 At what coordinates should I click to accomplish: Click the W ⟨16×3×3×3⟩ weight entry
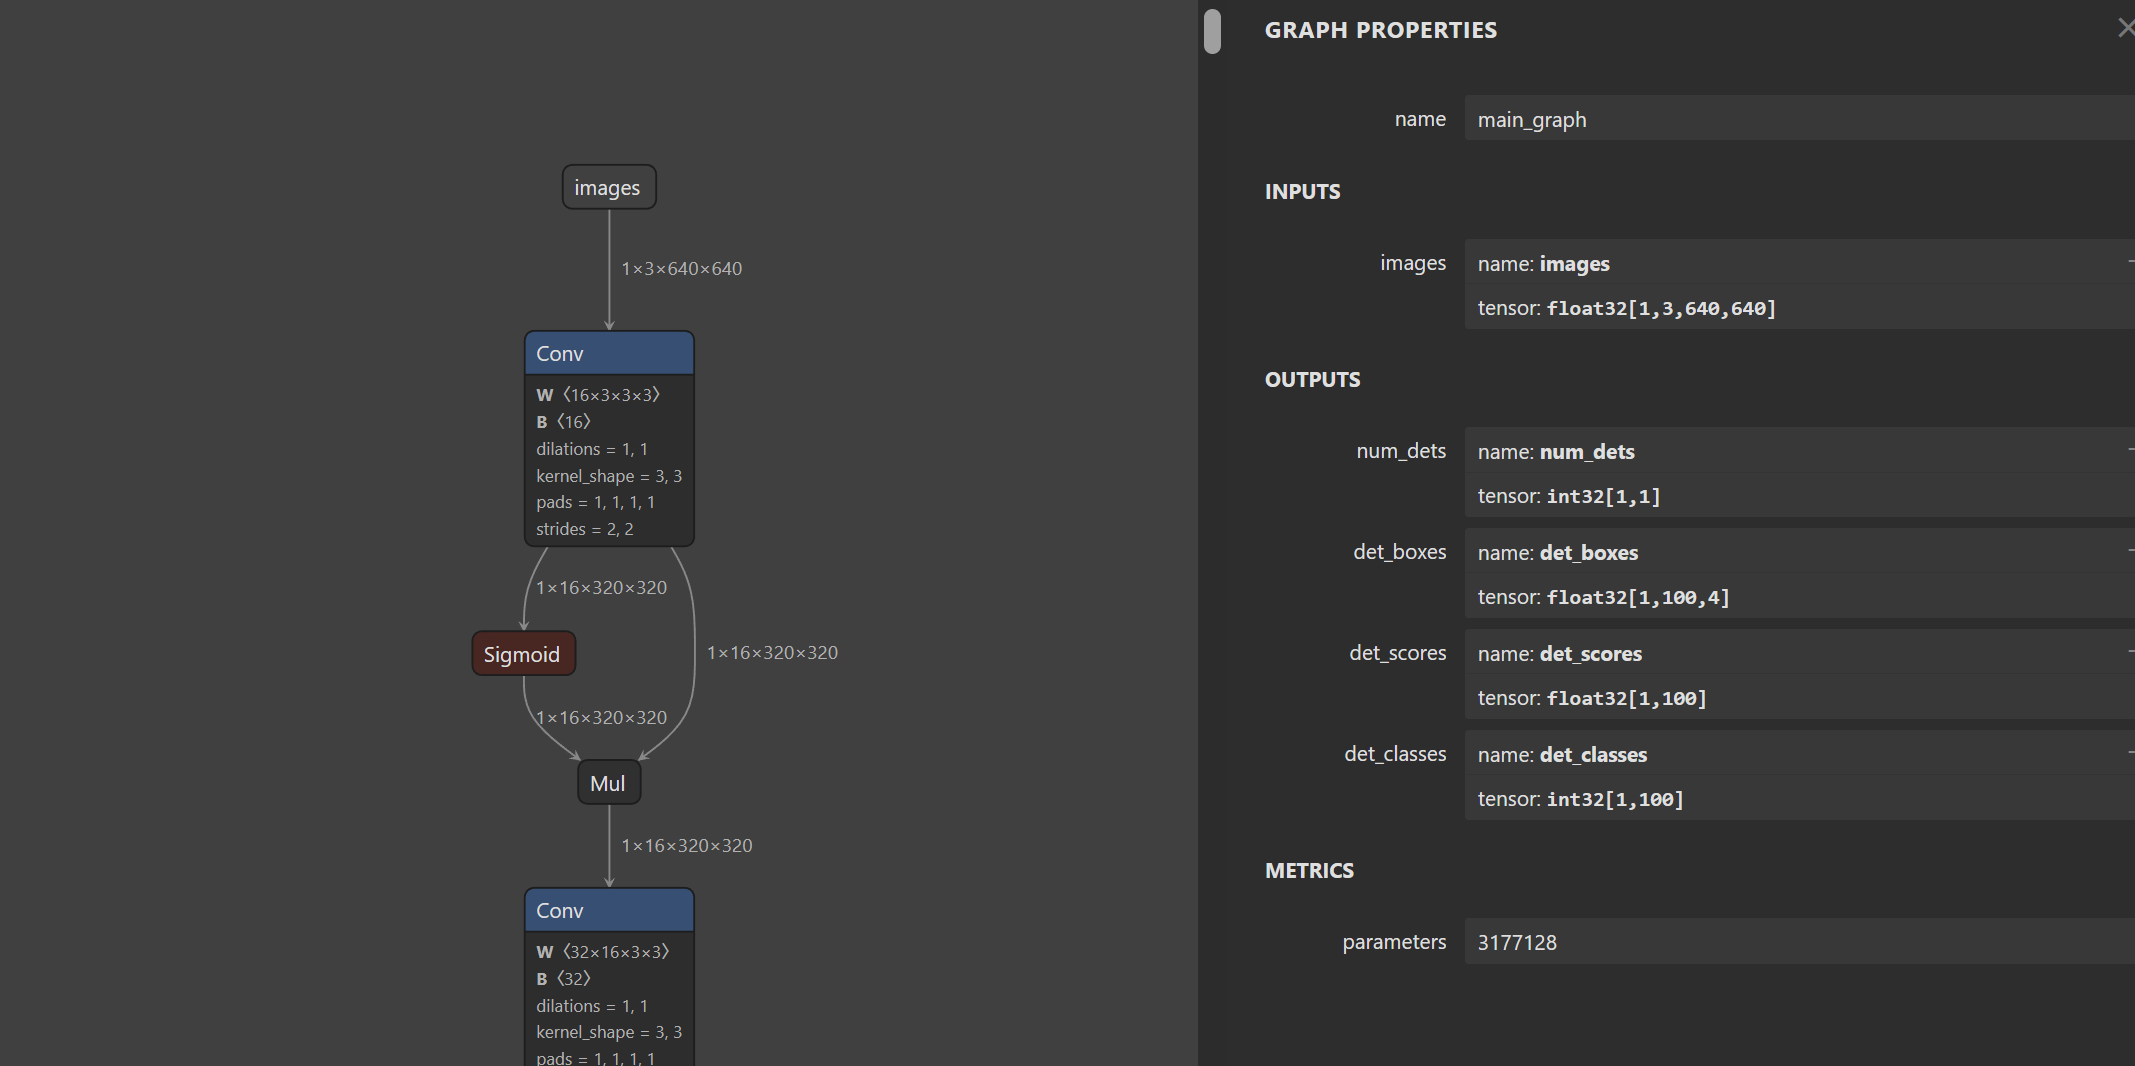click(x=598, y=395)
